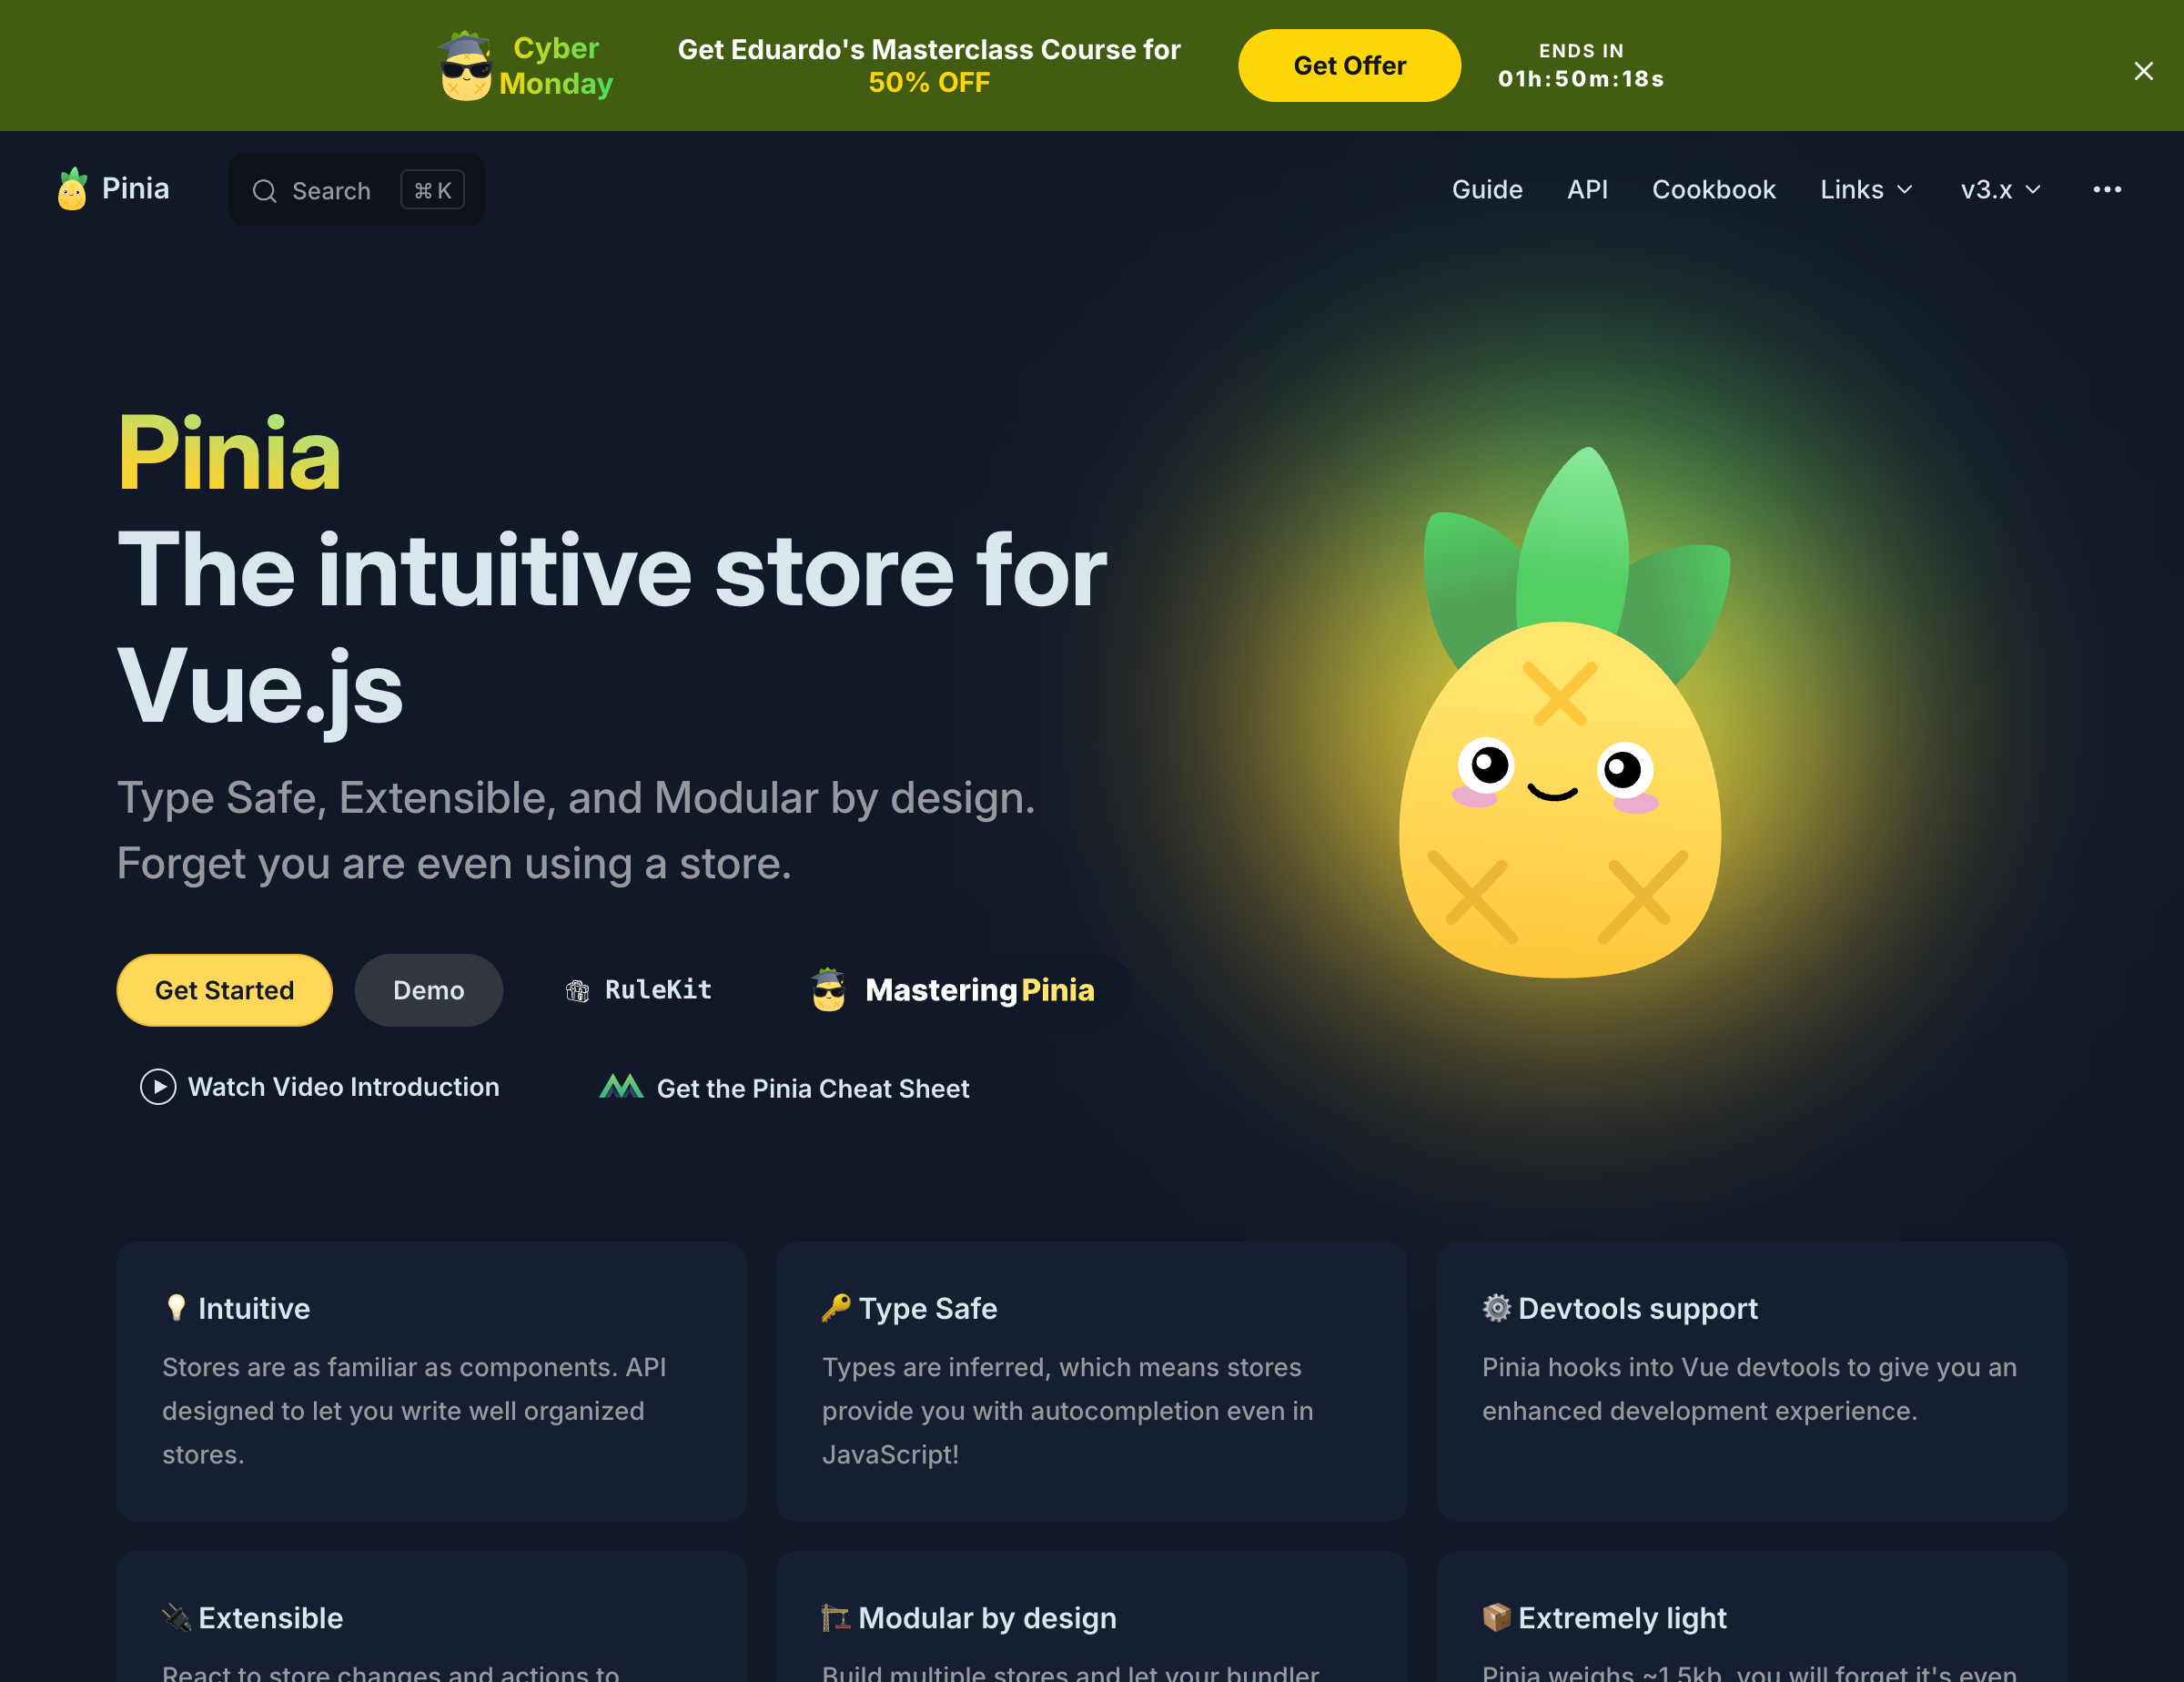Click the Demo button
2184x1682 pixels.
(x=428, y=990)
